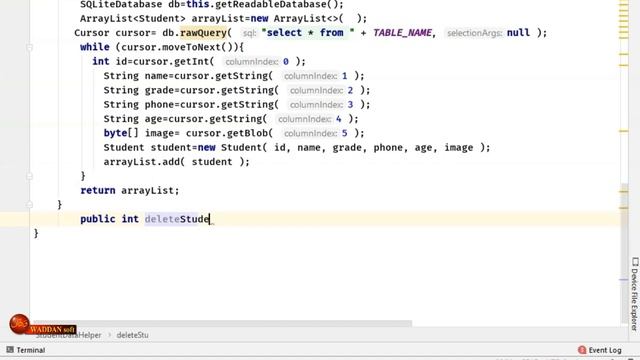Click the Cursor cursor declaration
The image size is (640, 360).
pos(112,33)
